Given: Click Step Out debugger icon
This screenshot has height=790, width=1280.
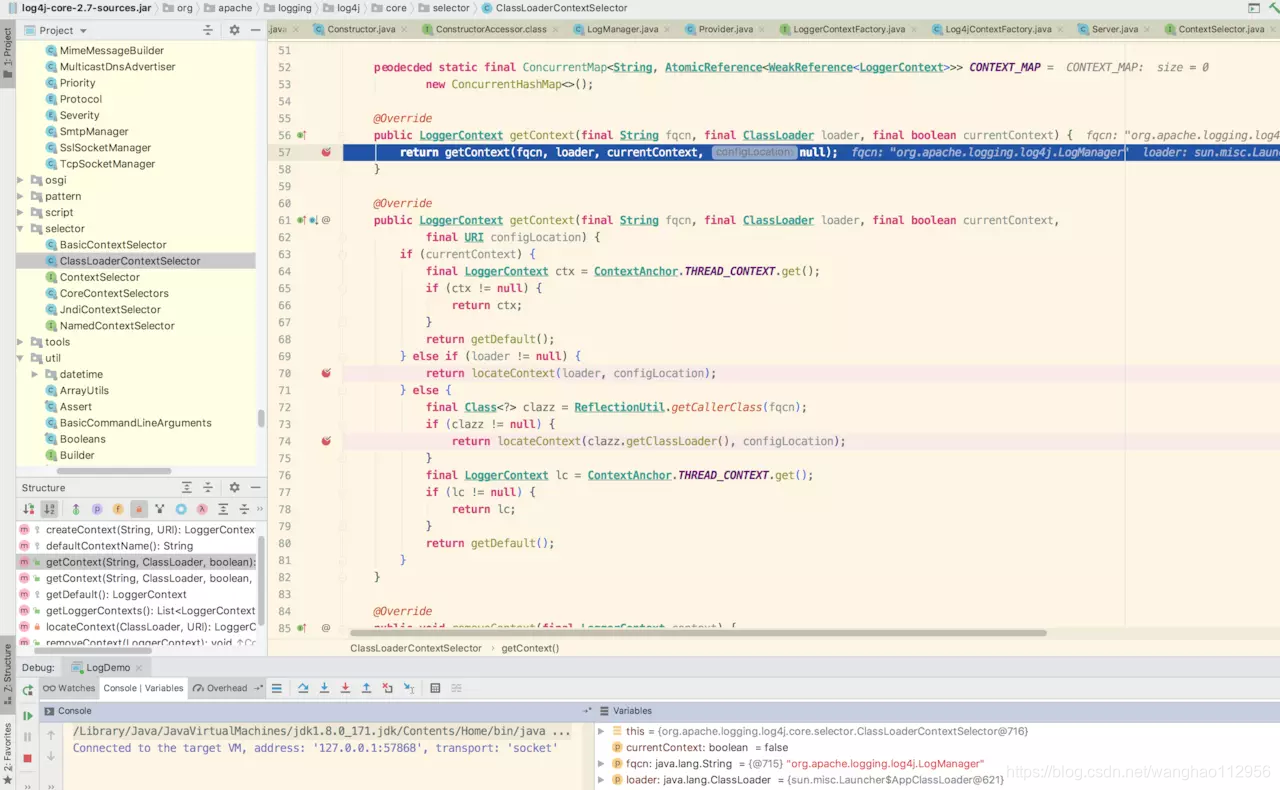Looking at the screenshot, I should pos(366,688).
